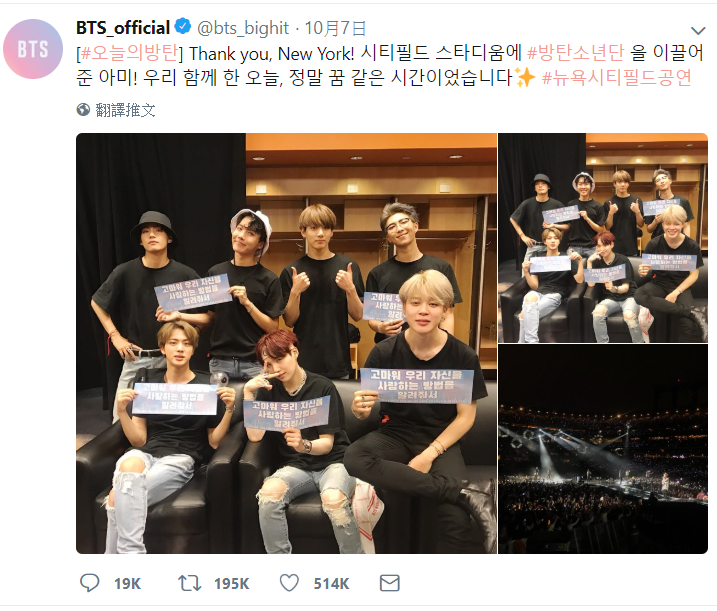The height and width of the screenshot is (611, 717).
Task: Open the 10月7日 tweet timestamp
Action: tap(335, 28)
